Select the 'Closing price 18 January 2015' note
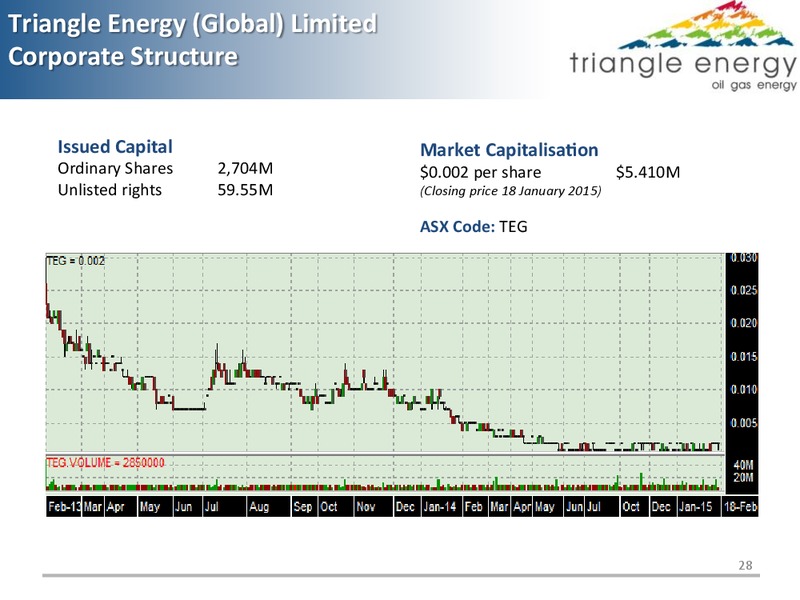The height and width of the screenshot is (600, 800). click(x=511, y=191)
